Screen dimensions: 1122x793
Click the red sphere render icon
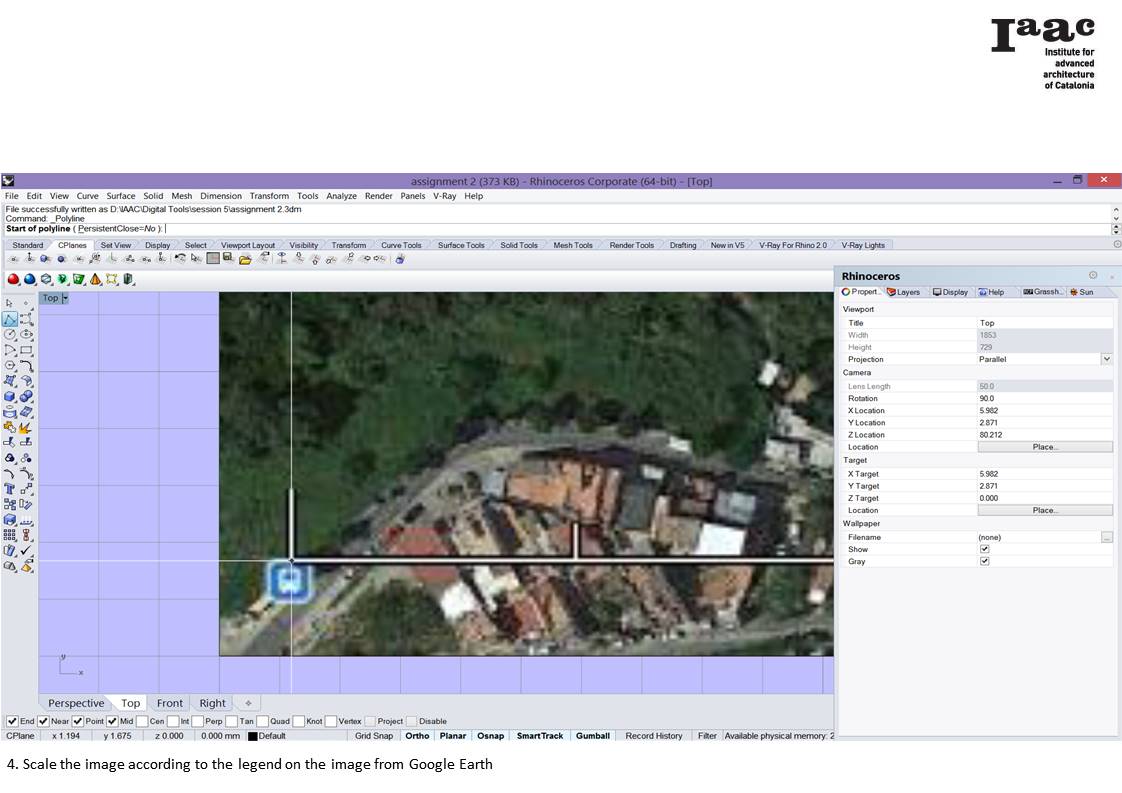(14, 279)
